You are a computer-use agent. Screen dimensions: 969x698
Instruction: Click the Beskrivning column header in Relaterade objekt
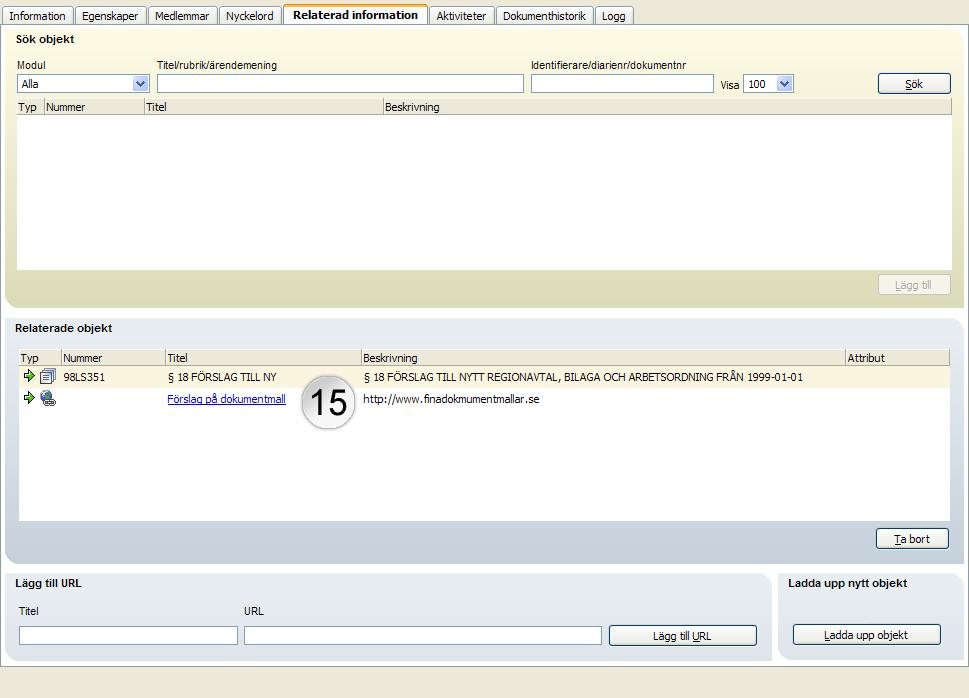(x=603, y=358)
